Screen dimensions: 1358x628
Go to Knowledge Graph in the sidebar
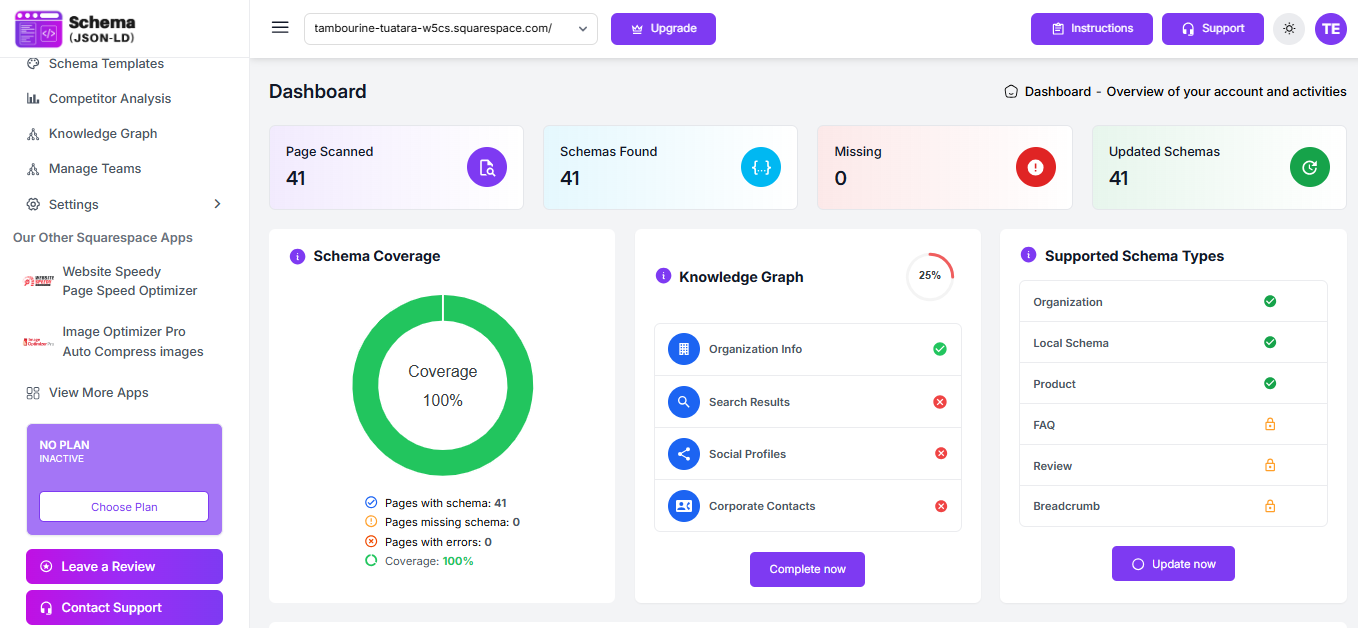(x=103, y=134)
